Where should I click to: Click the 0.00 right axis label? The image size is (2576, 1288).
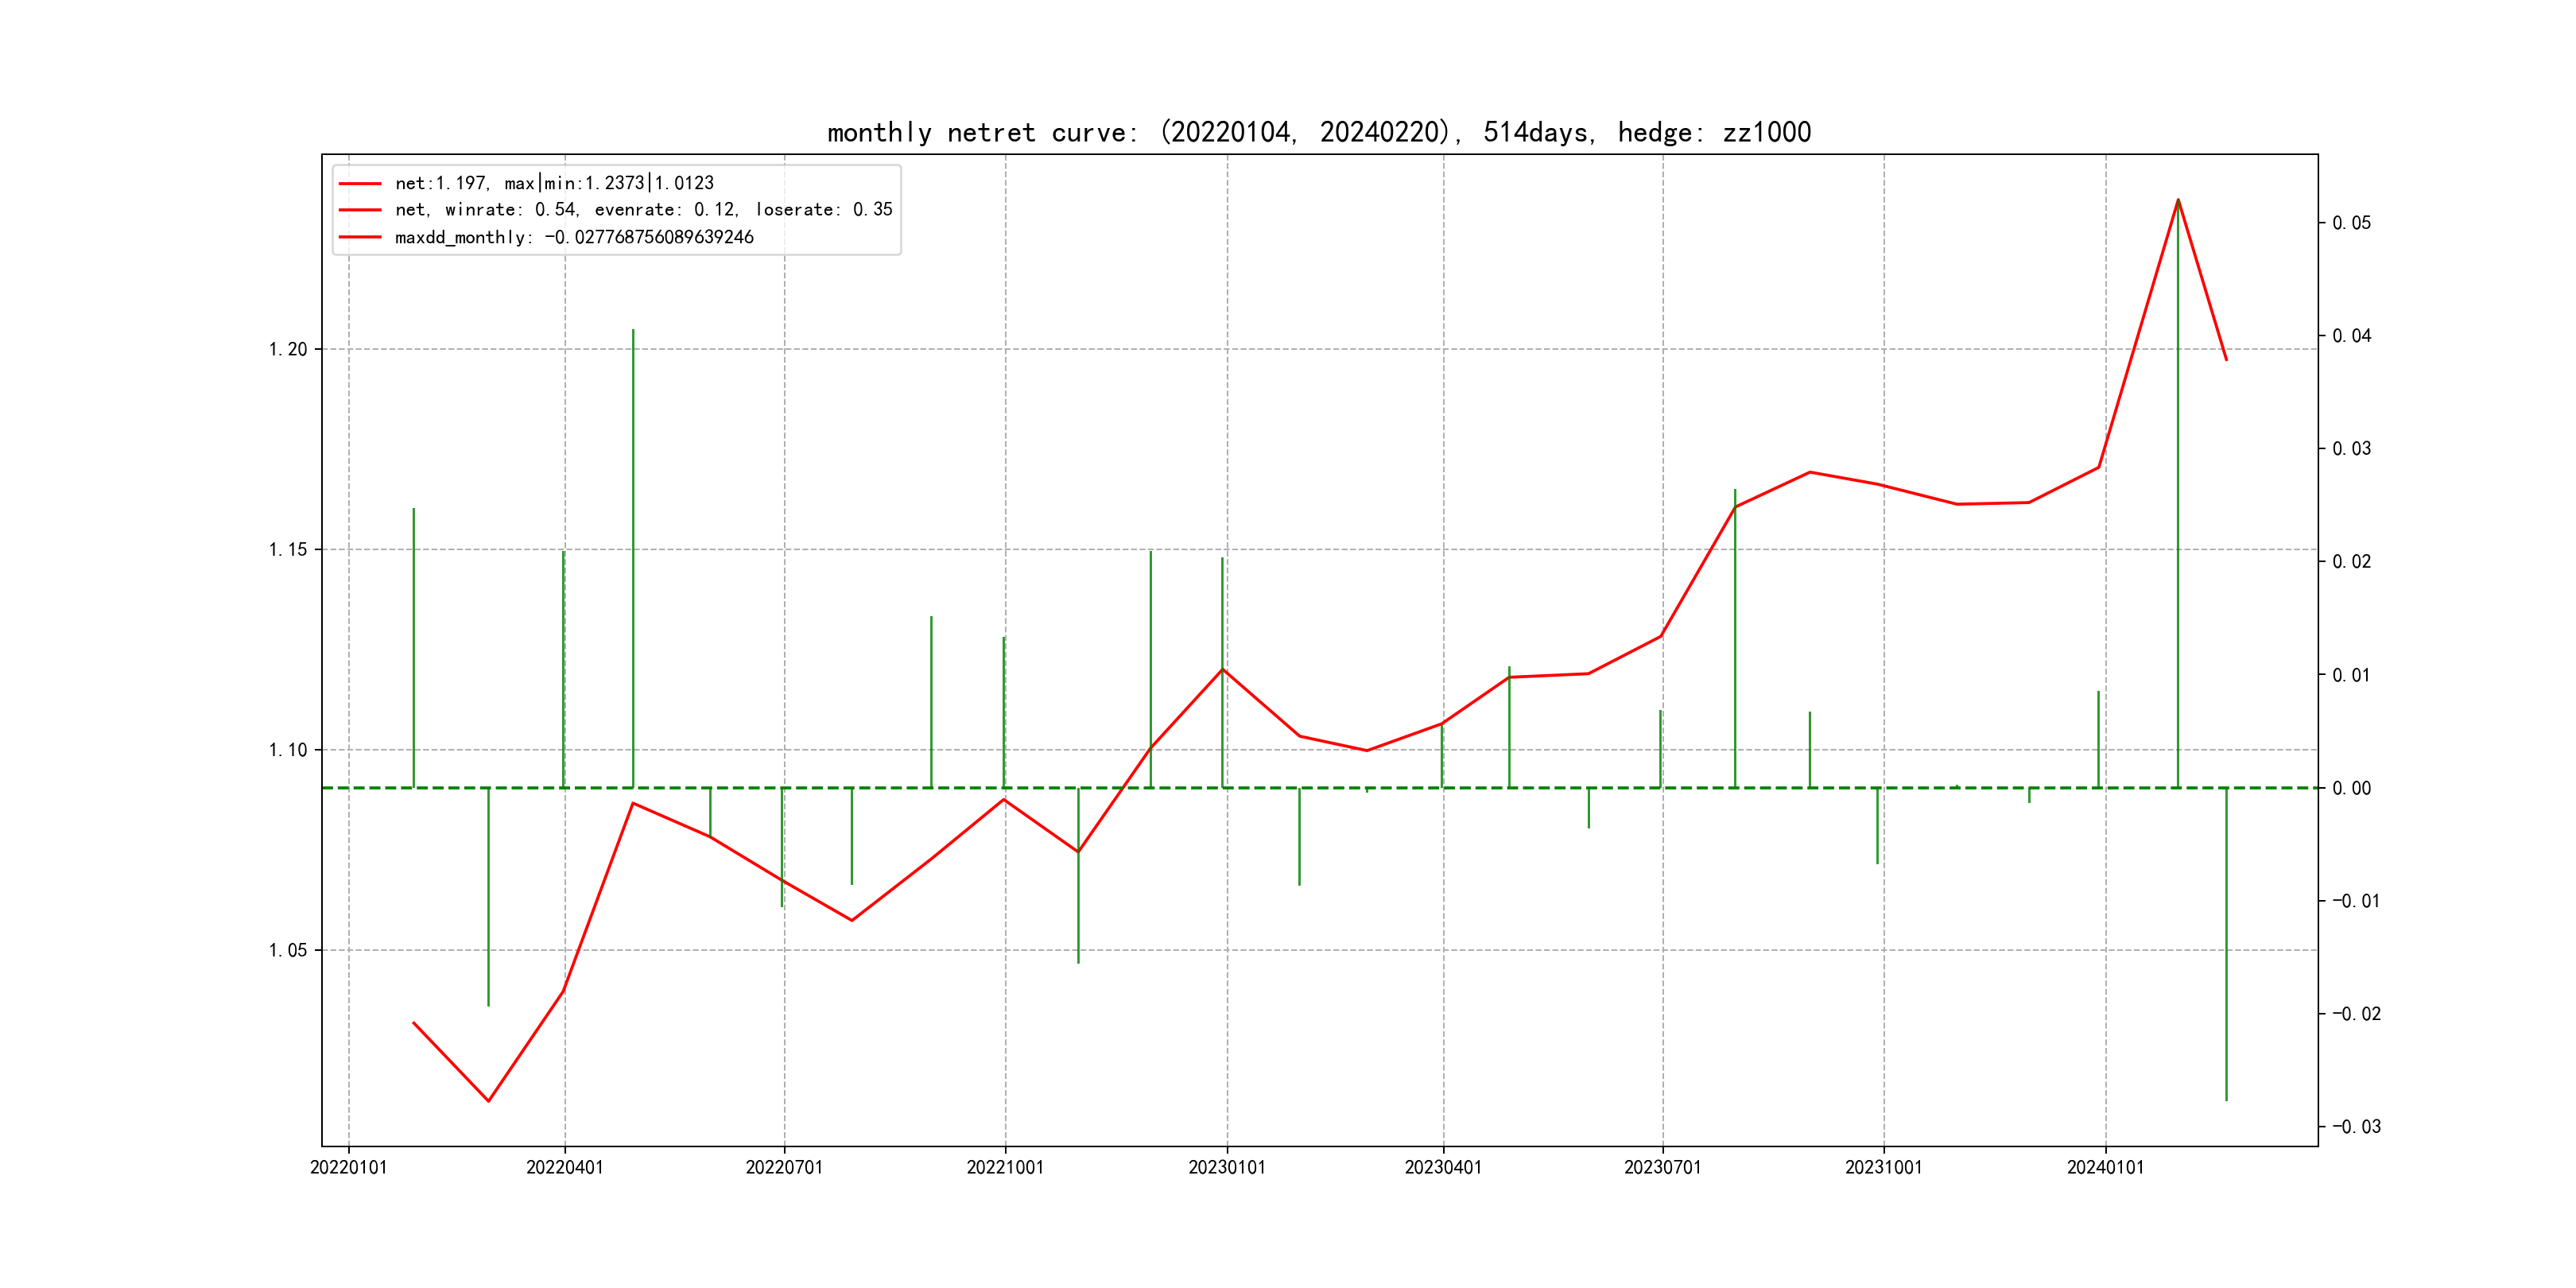click(x=2351, y=788)
